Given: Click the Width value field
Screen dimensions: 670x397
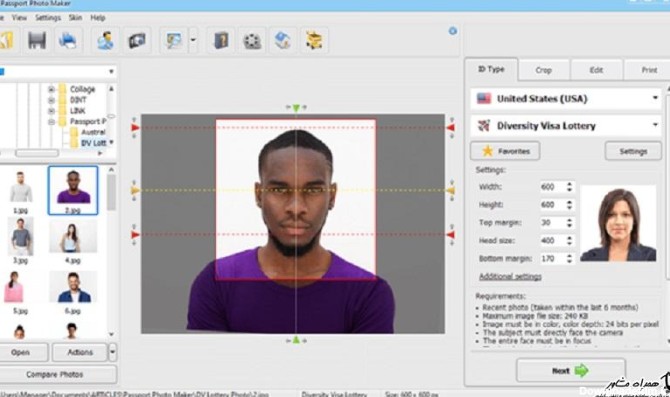Looking at the screenshot, I should tap(552, 187).
